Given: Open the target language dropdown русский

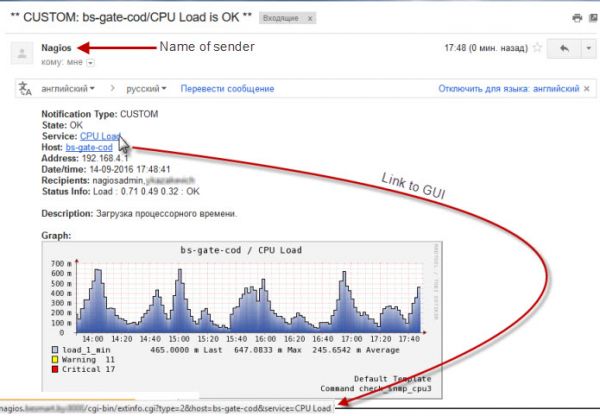Looking at the screenshot, I should (x=149, y=89).
